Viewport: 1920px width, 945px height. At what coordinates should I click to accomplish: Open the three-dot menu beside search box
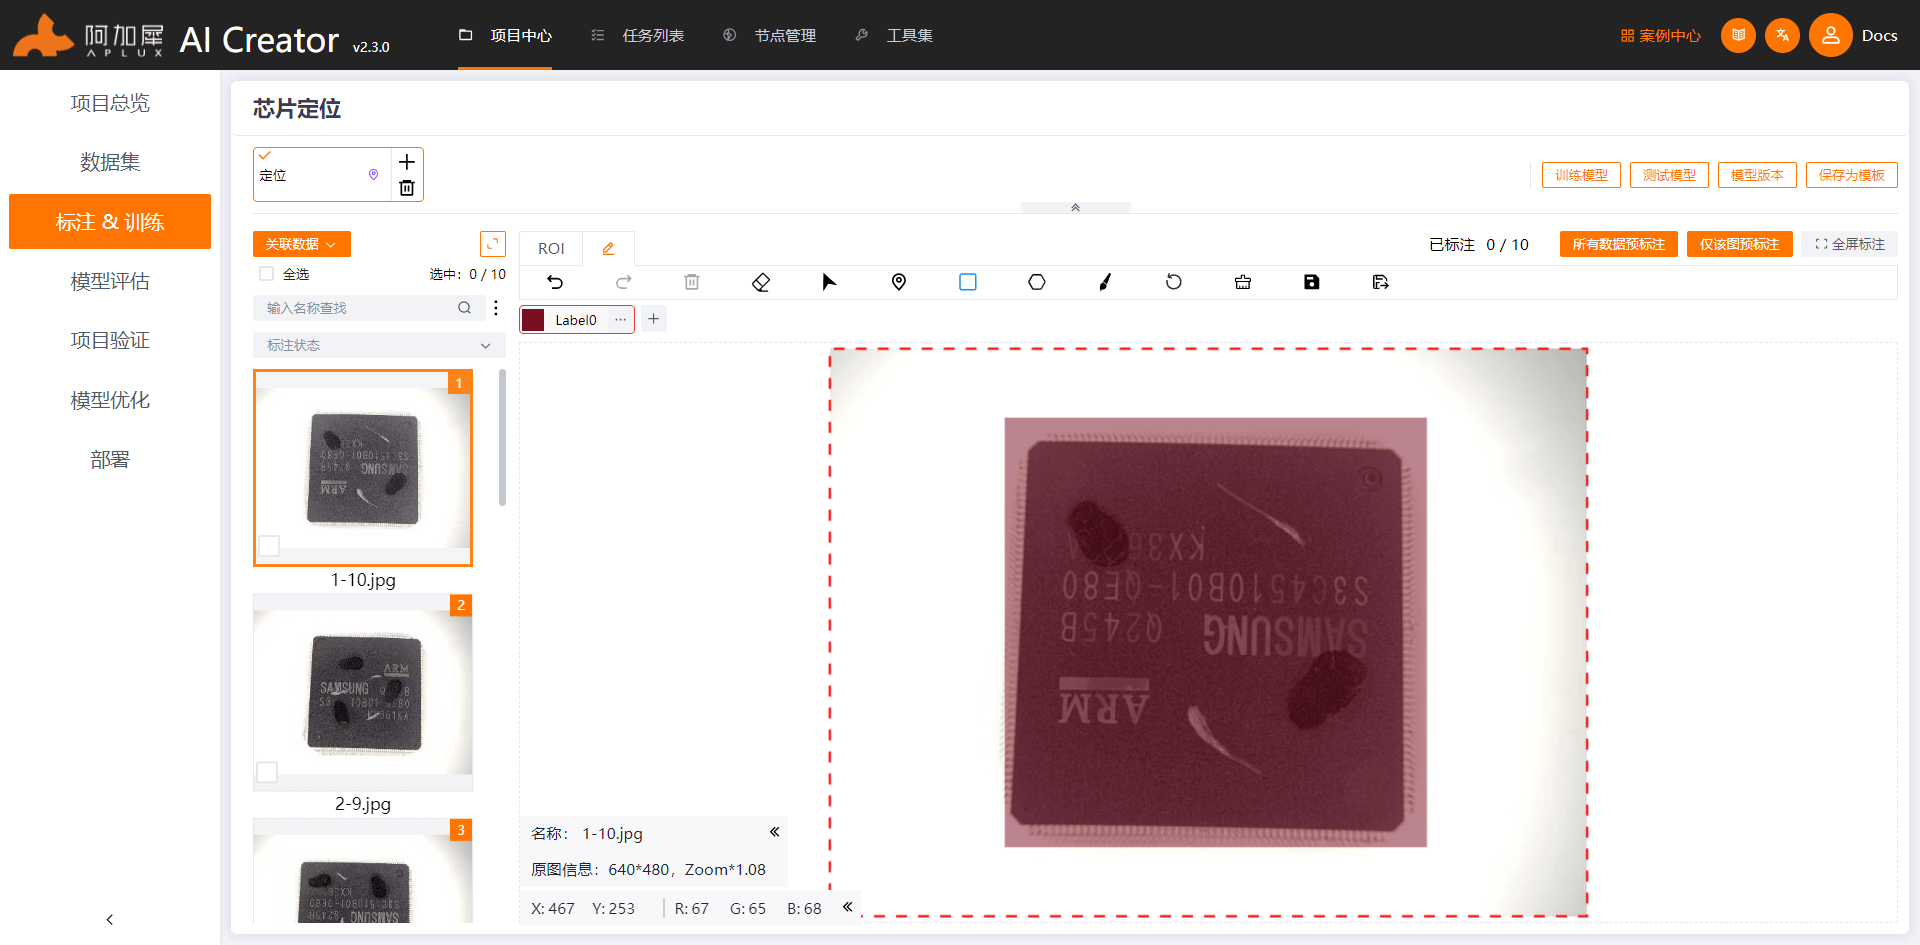pyautogui.click(x=496, y=308)
